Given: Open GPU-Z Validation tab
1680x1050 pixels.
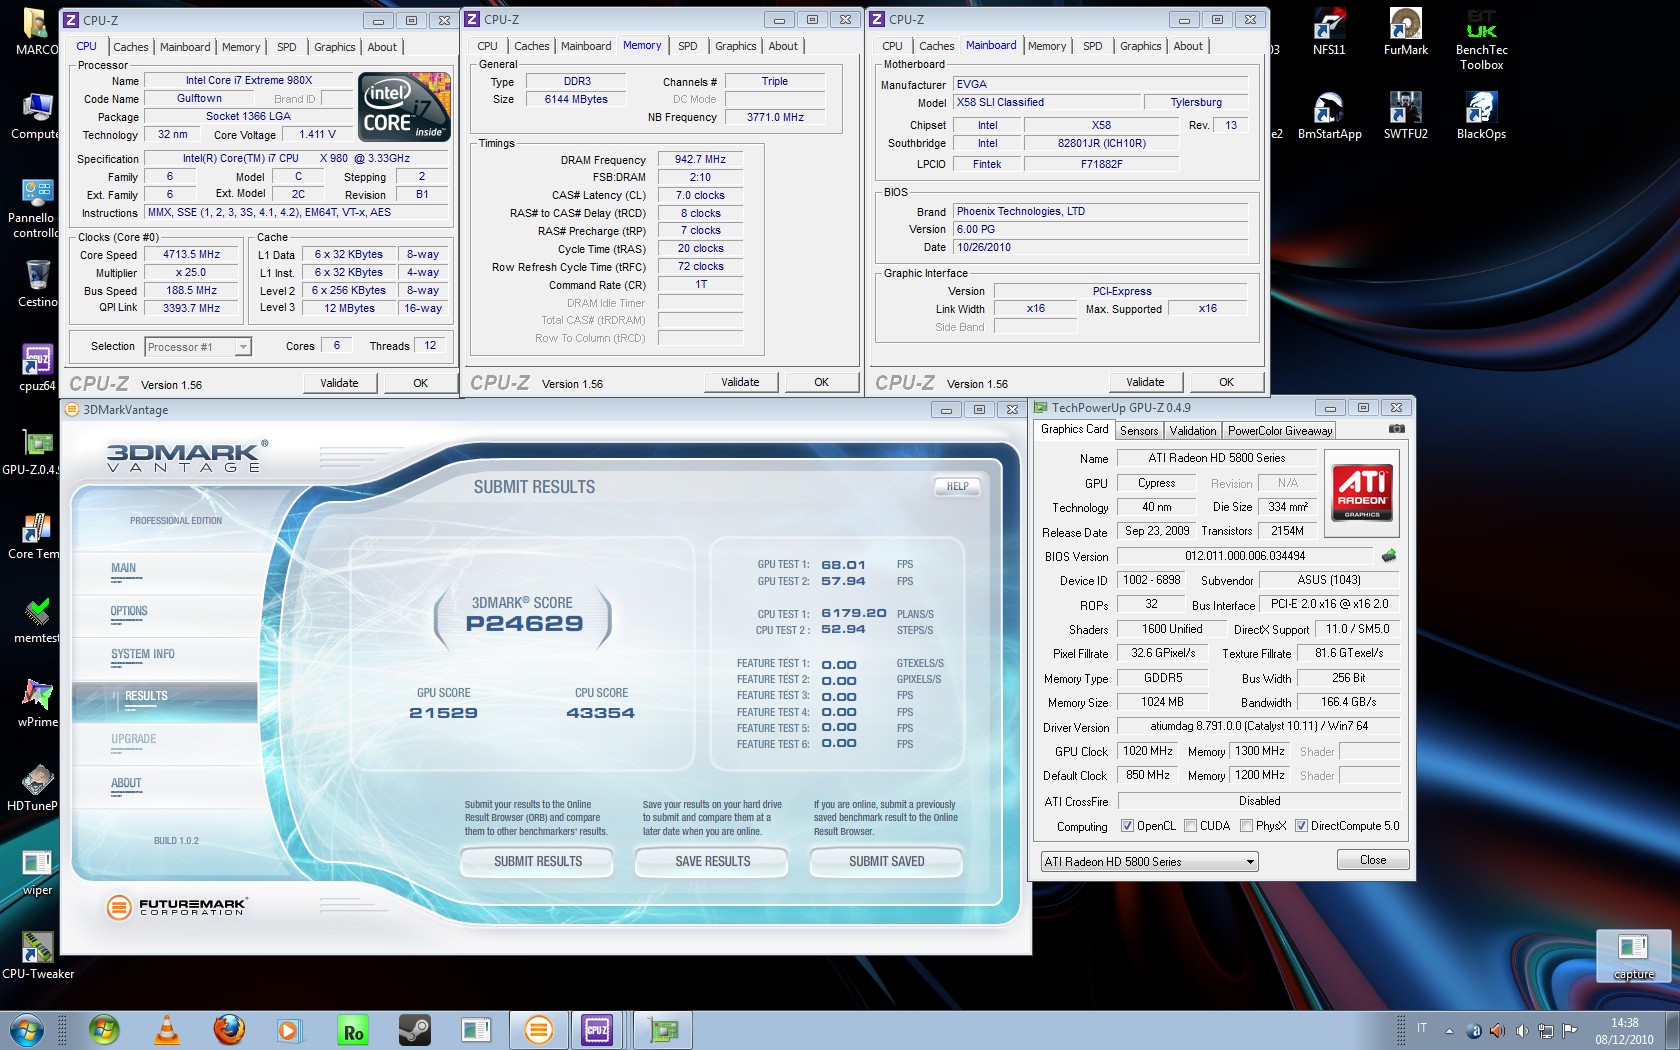Looking at the screenshot, I should coord(1192,430).
